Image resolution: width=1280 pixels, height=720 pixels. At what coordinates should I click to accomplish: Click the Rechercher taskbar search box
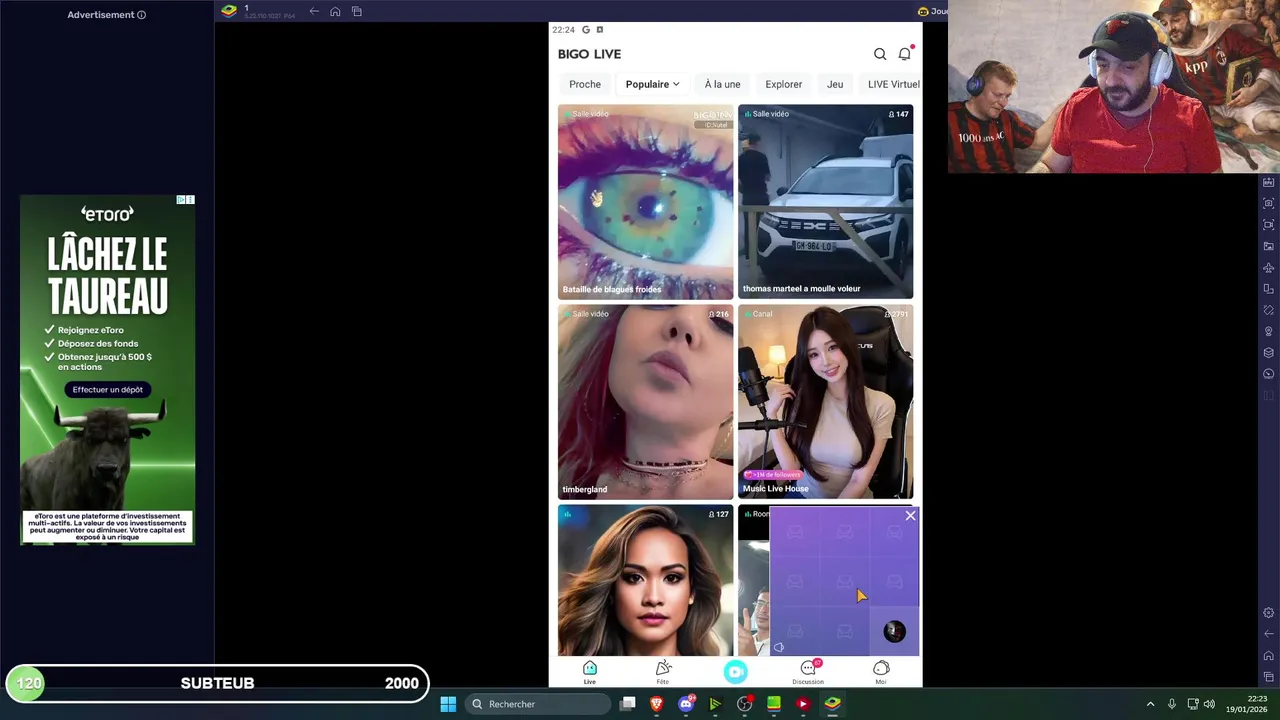(538, 704)
